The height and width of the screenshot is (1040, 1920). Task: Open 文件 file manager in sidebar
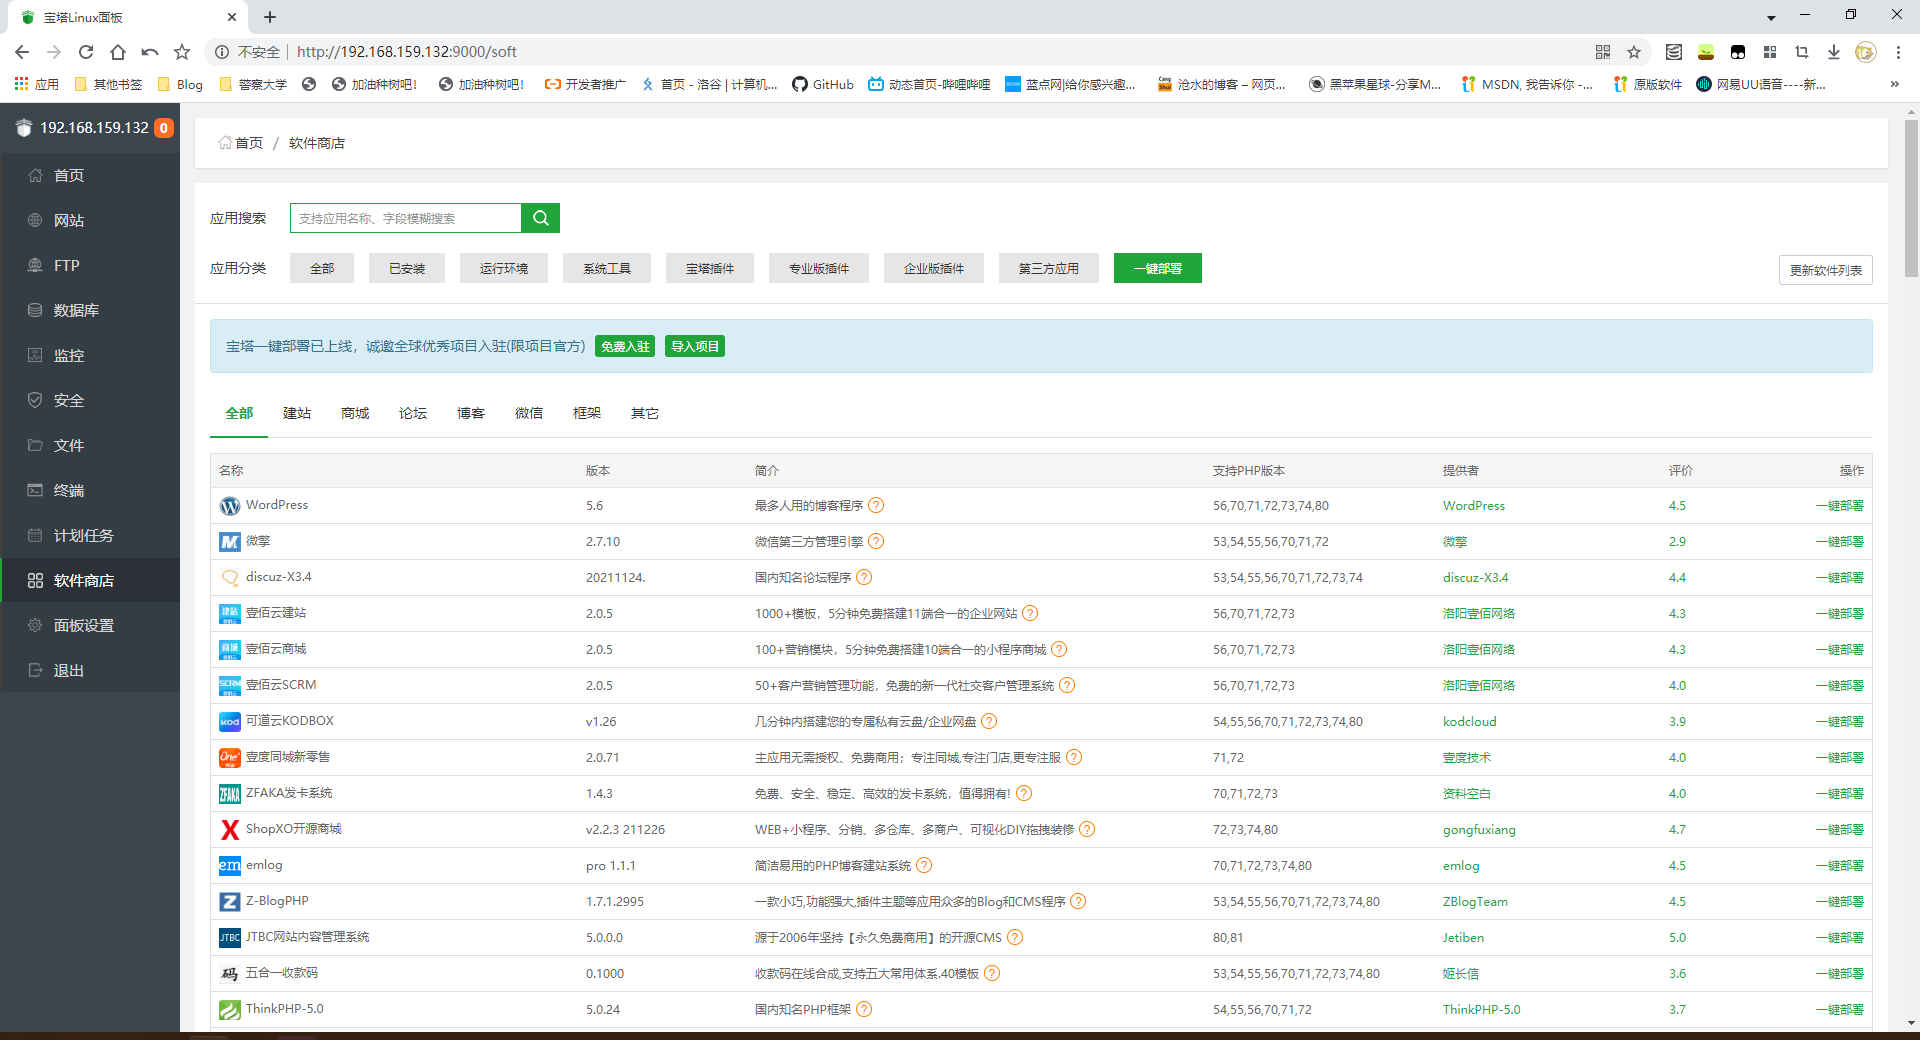pyautogui.click(x=68, y=445)
